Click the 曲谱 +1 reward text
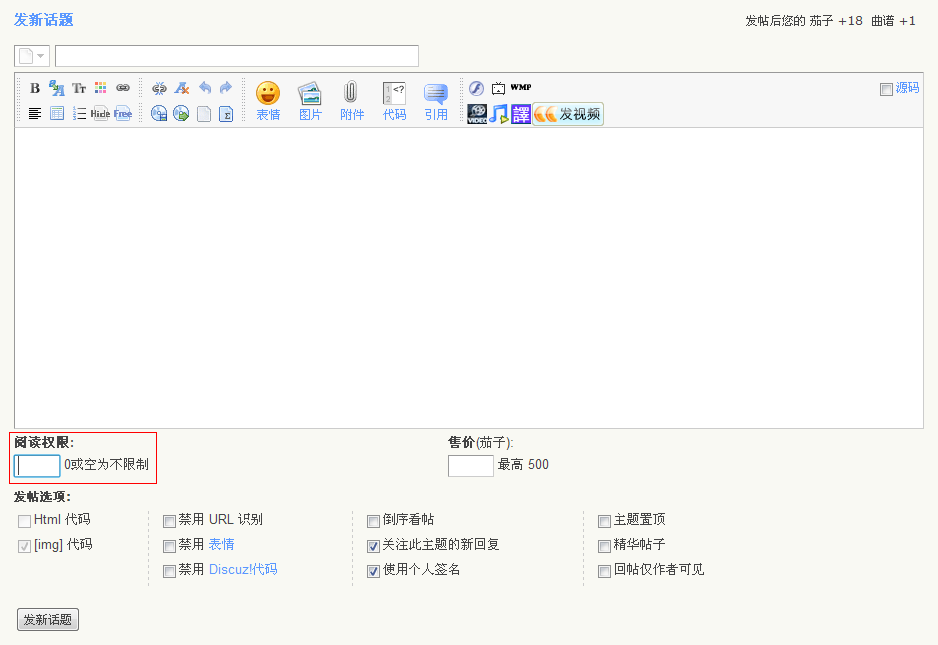The image size is (938, 645). pos(893,21)
